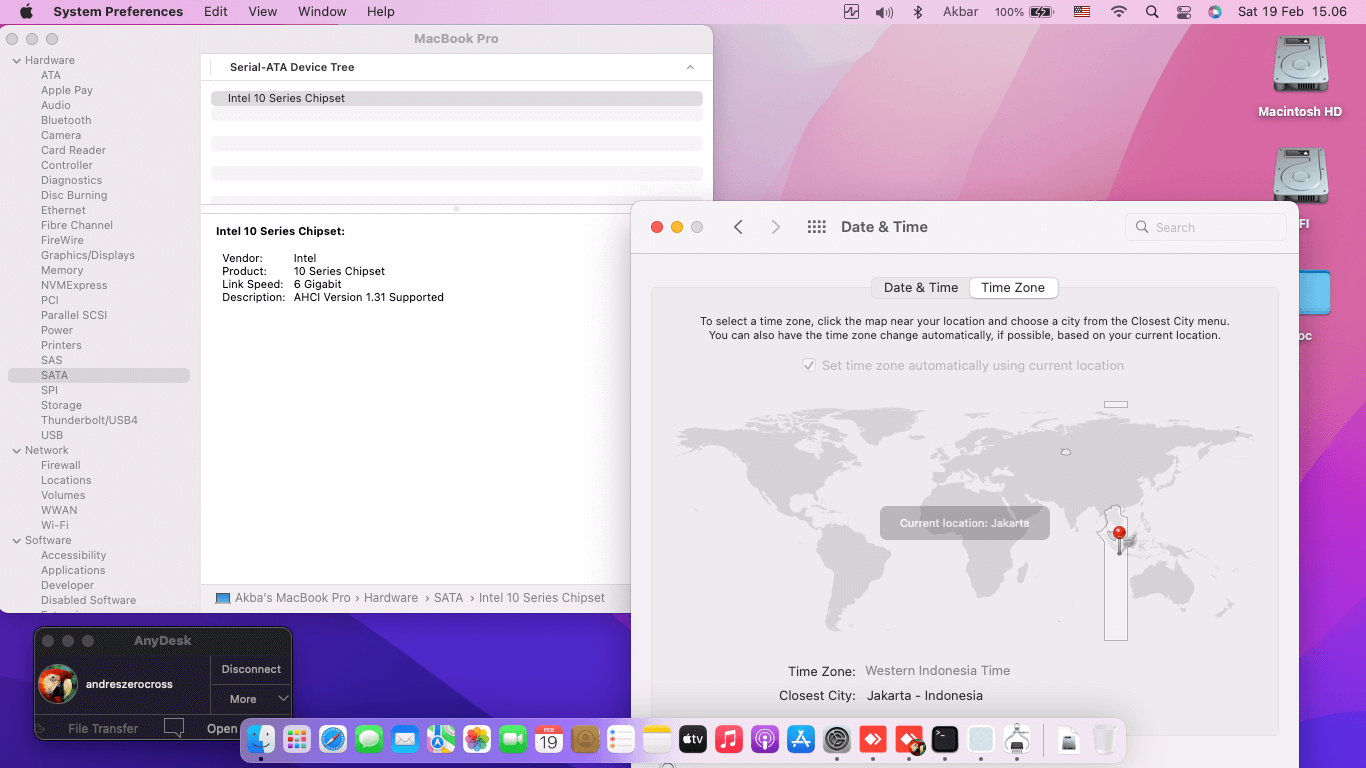Click the Western Indonesia Time value
1366x768 pixels.
(937, 671)
